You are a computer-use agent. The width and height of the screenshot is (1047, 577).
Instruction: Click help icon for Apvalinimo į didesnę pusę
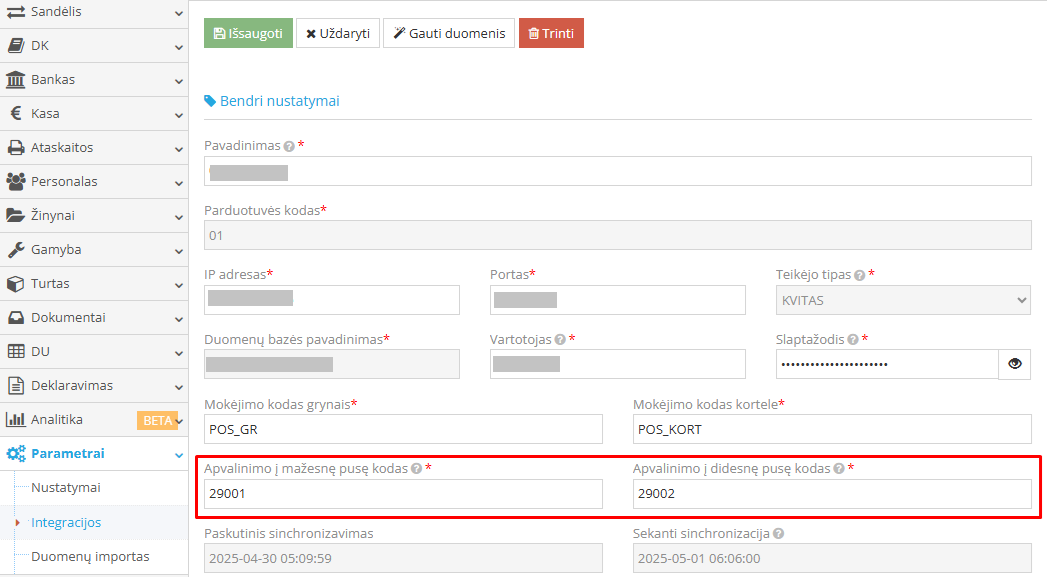(839, 469)
